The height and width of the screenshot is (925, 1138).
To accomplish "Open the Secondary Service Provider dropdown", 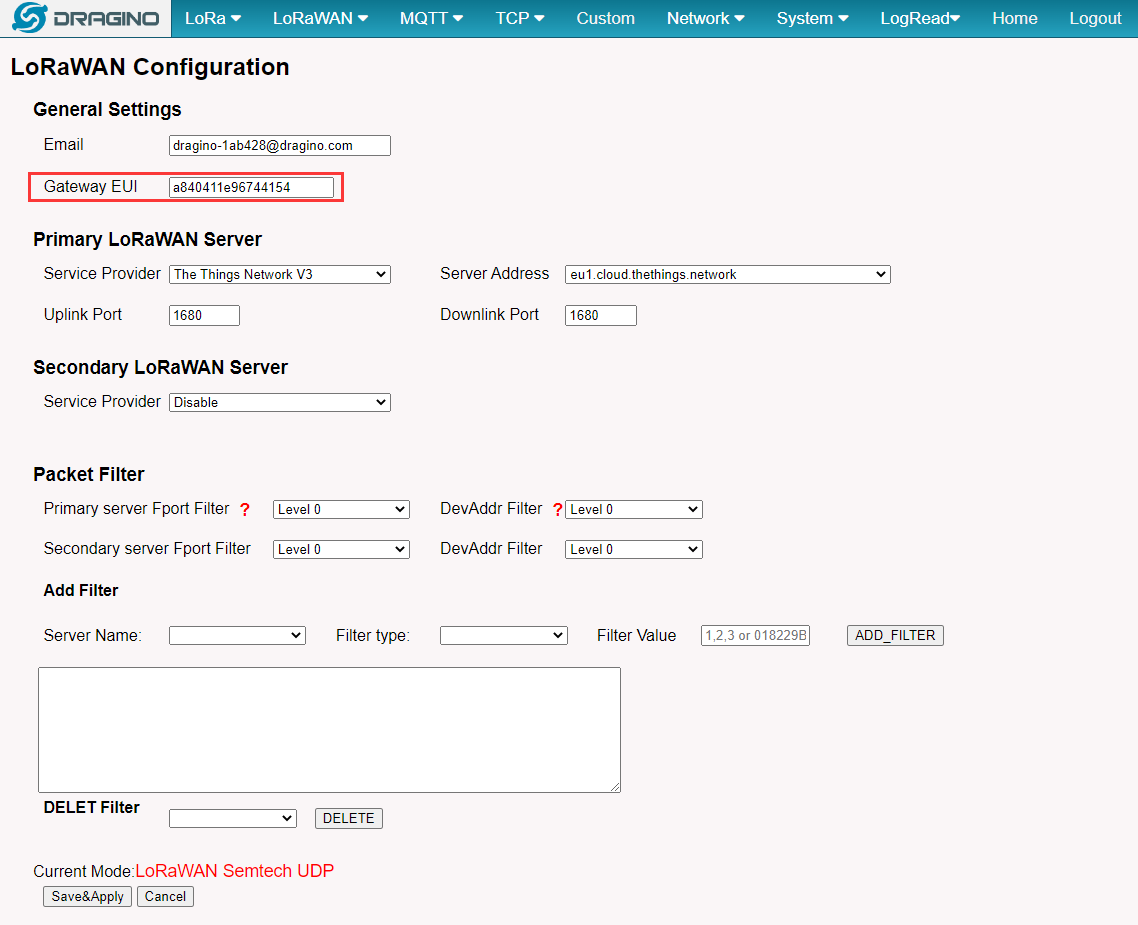I will click(x=279, y=403).
